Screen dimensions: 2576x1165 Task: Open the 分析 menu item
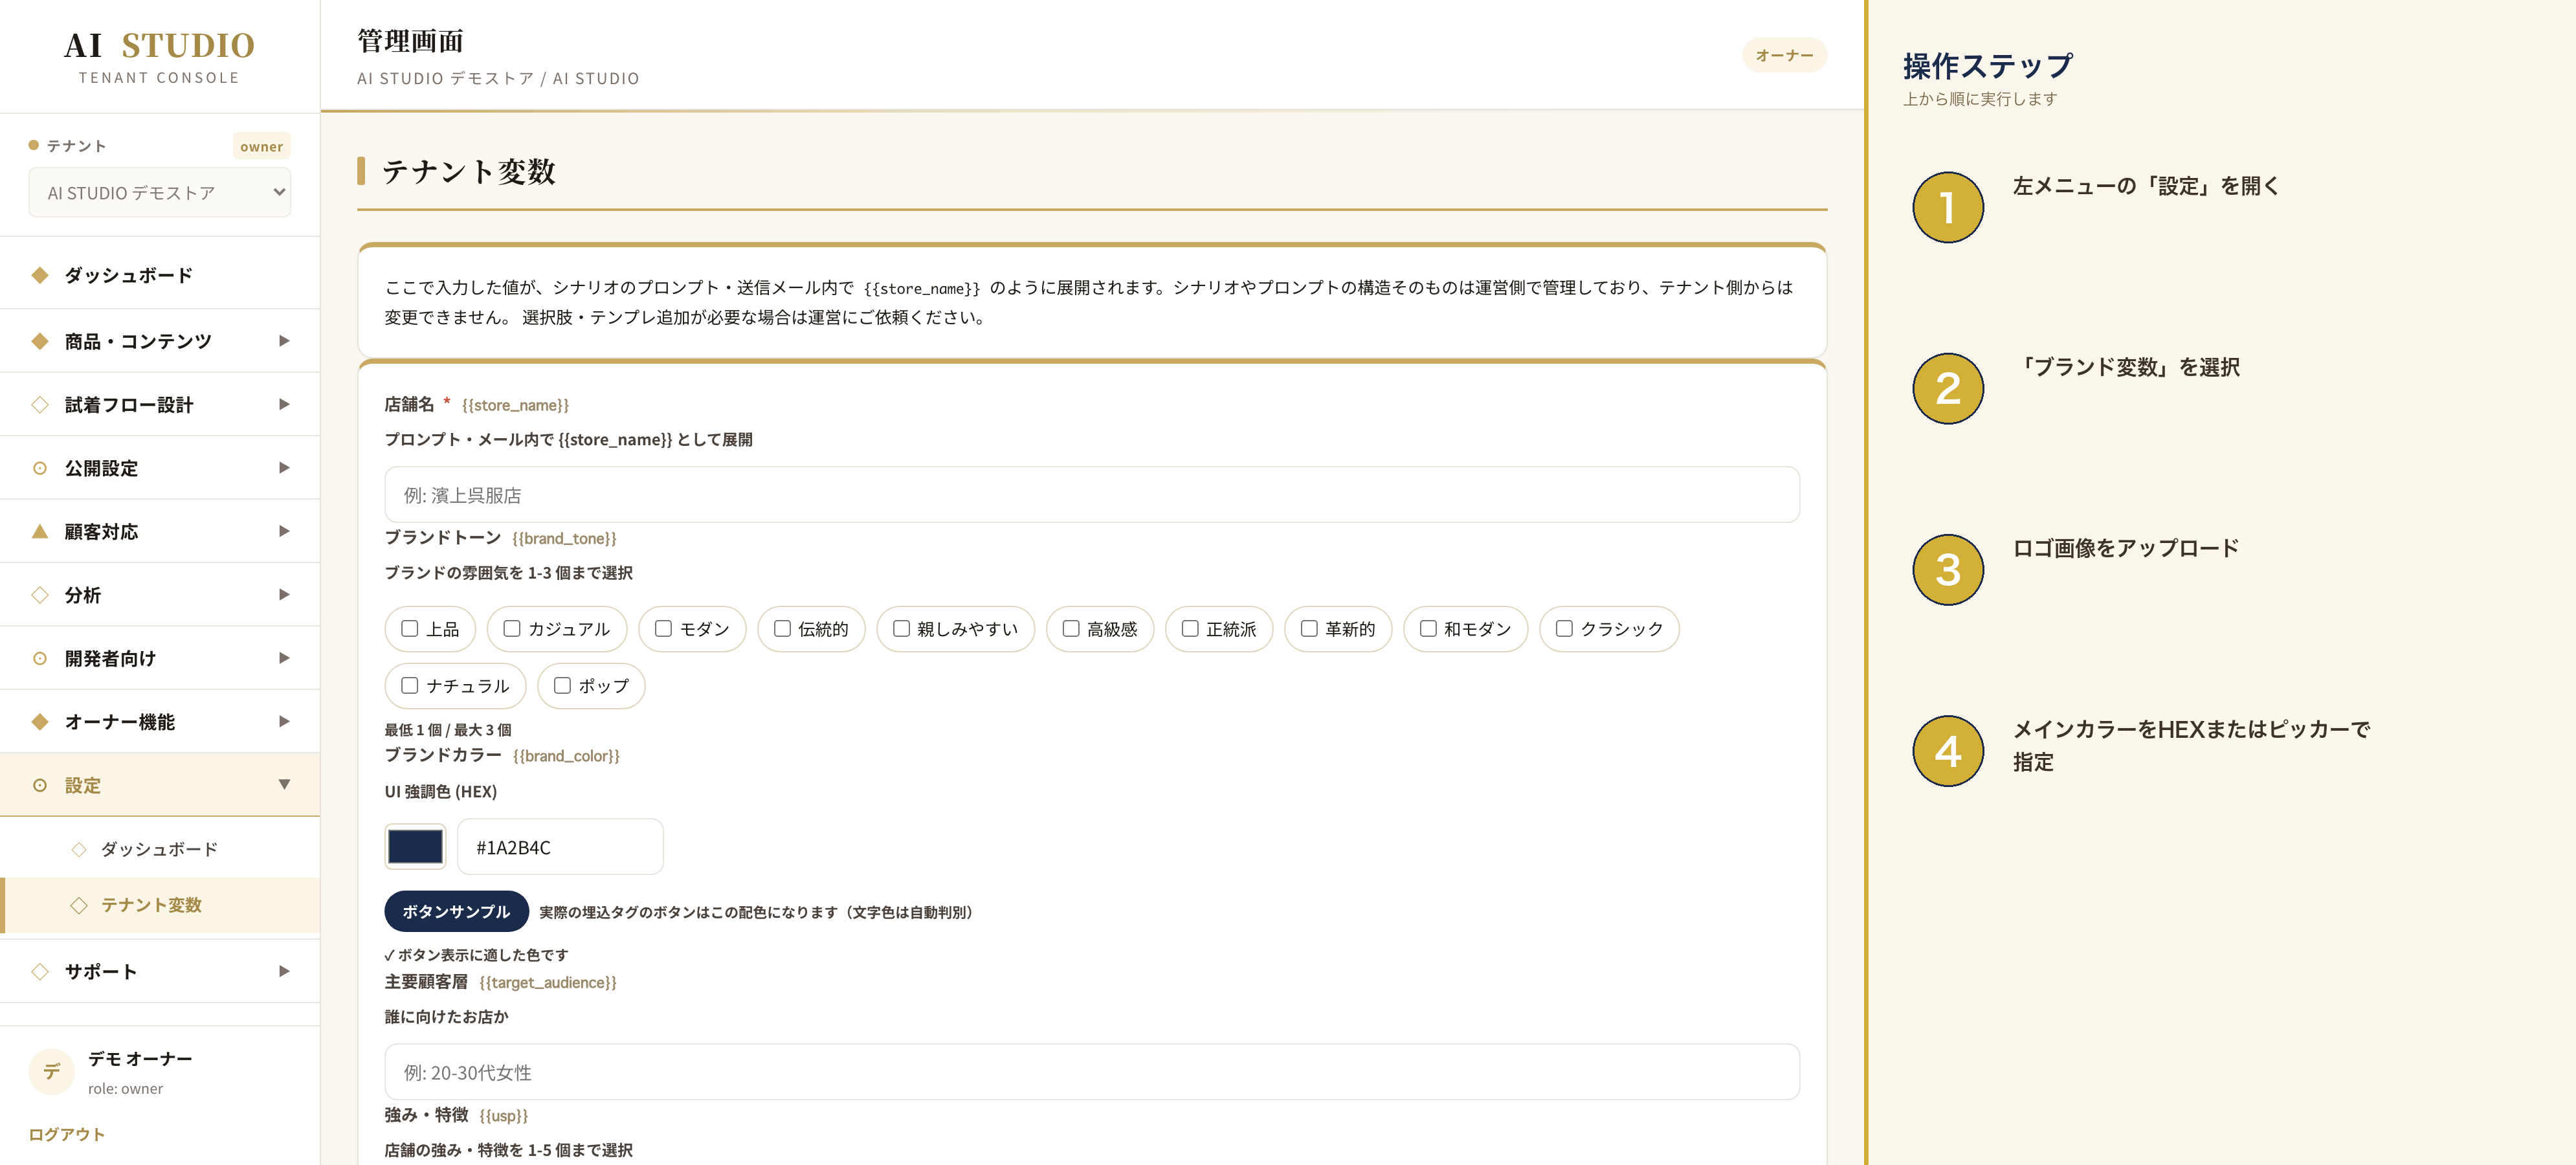pyautogui.click(x=160, y=595)
